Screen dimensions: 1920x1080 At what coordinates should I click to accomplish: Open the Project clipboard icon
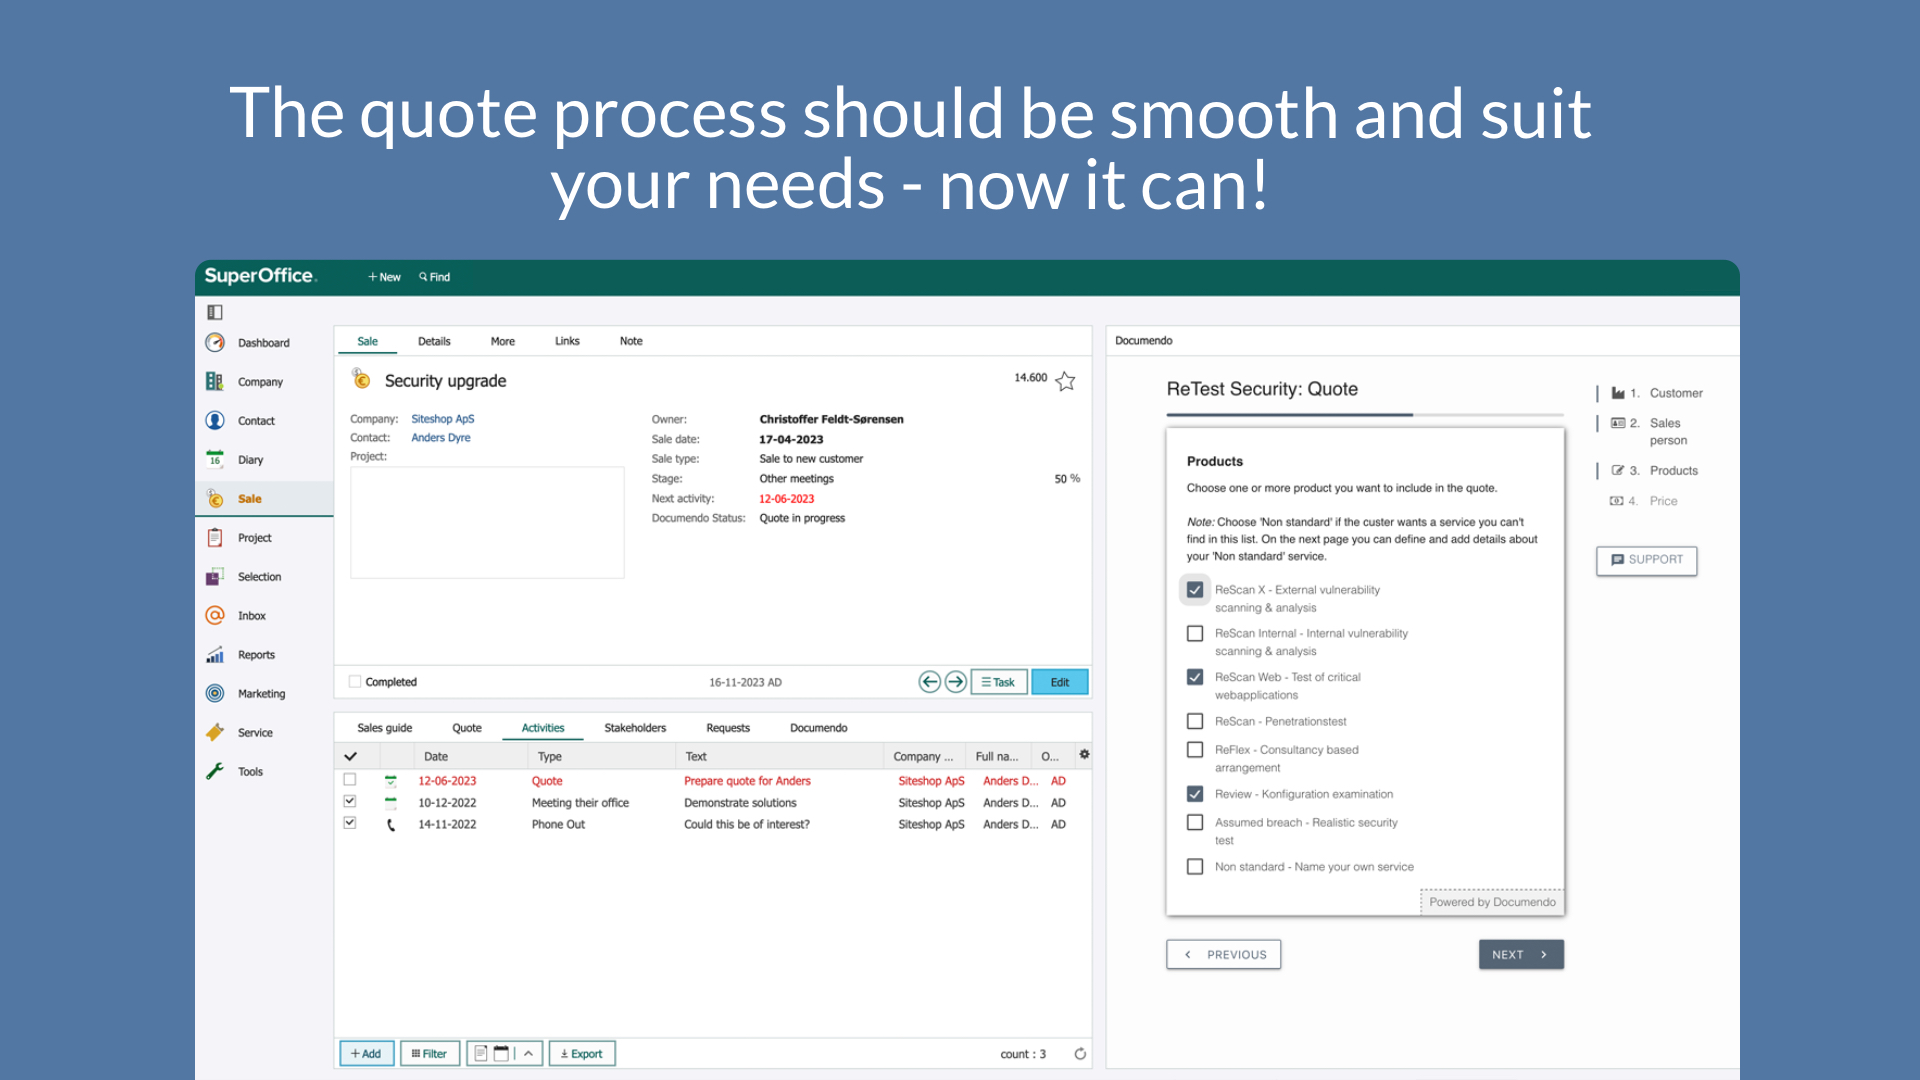(x=215, y=538)
